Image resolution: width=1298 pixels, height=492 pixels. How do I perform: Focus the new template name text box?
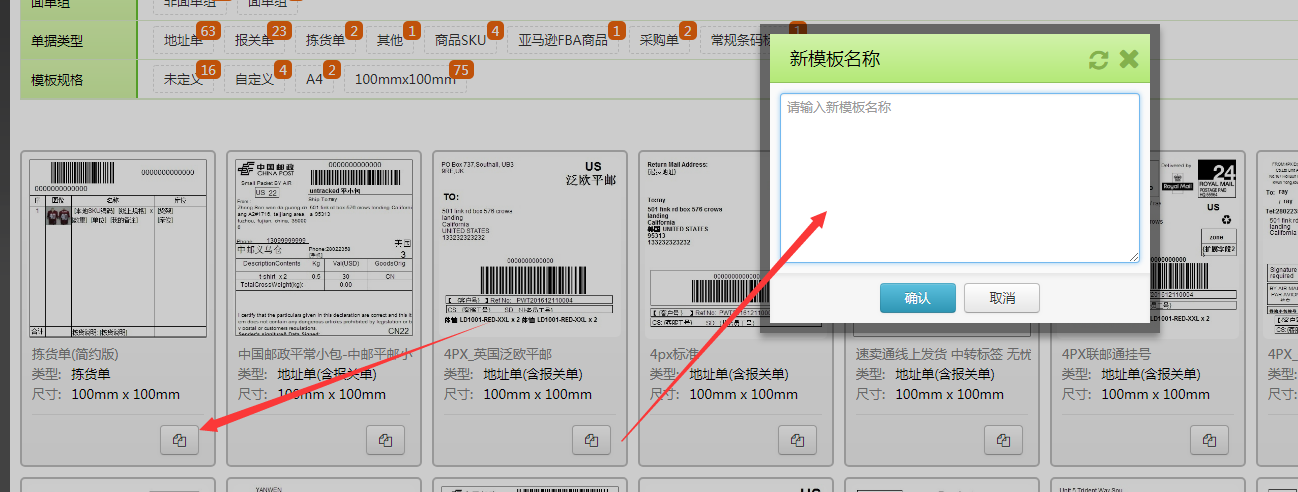tap(960, 178)
